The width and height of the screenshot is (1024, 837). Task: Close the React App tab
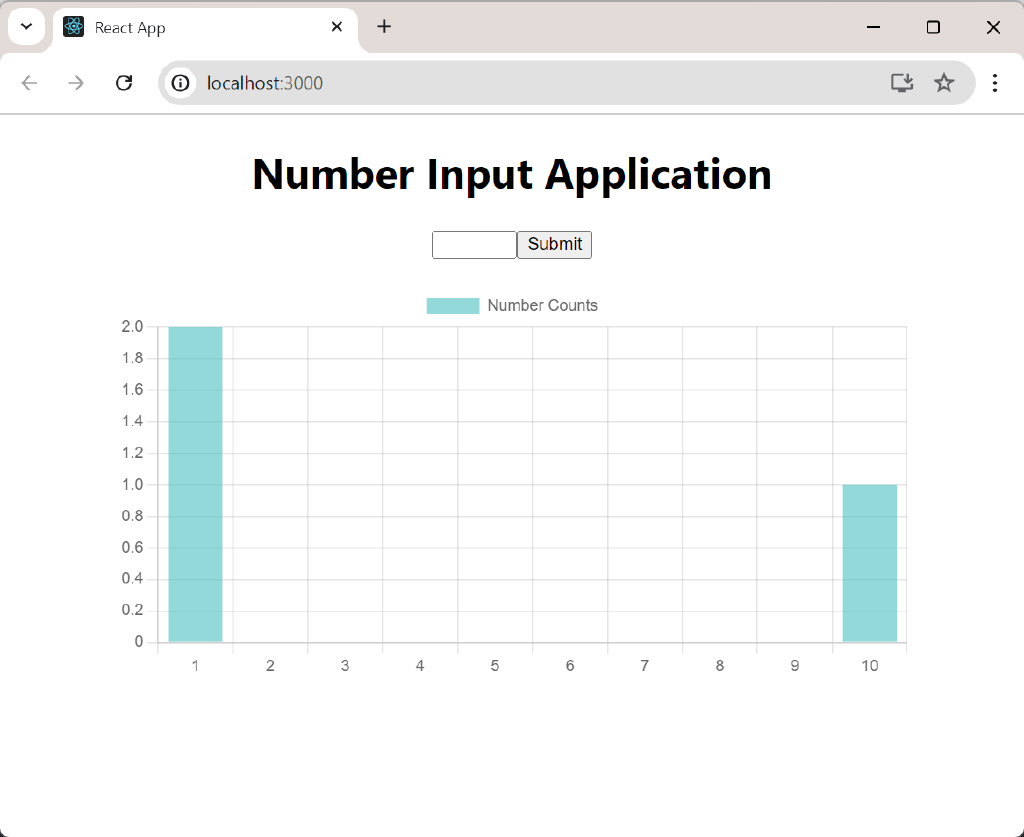pyautogui.click(x=337, y=27)
